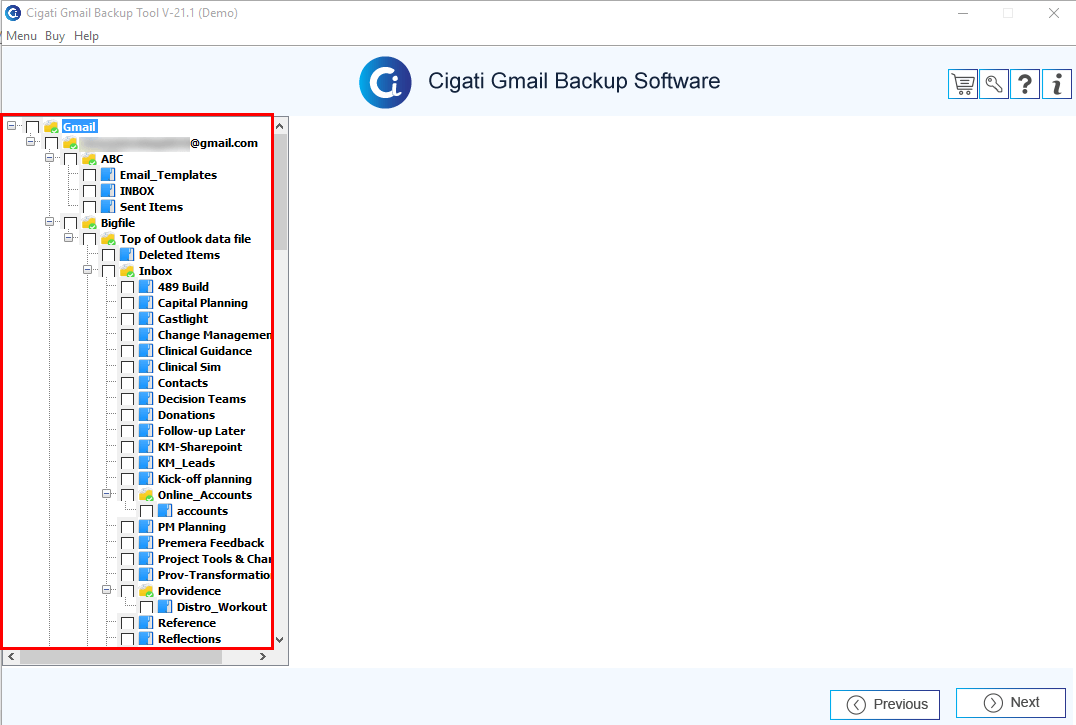Click the app icon in title bar
The height and width of the screenshot is (725, 1076).
pos(13,12)
